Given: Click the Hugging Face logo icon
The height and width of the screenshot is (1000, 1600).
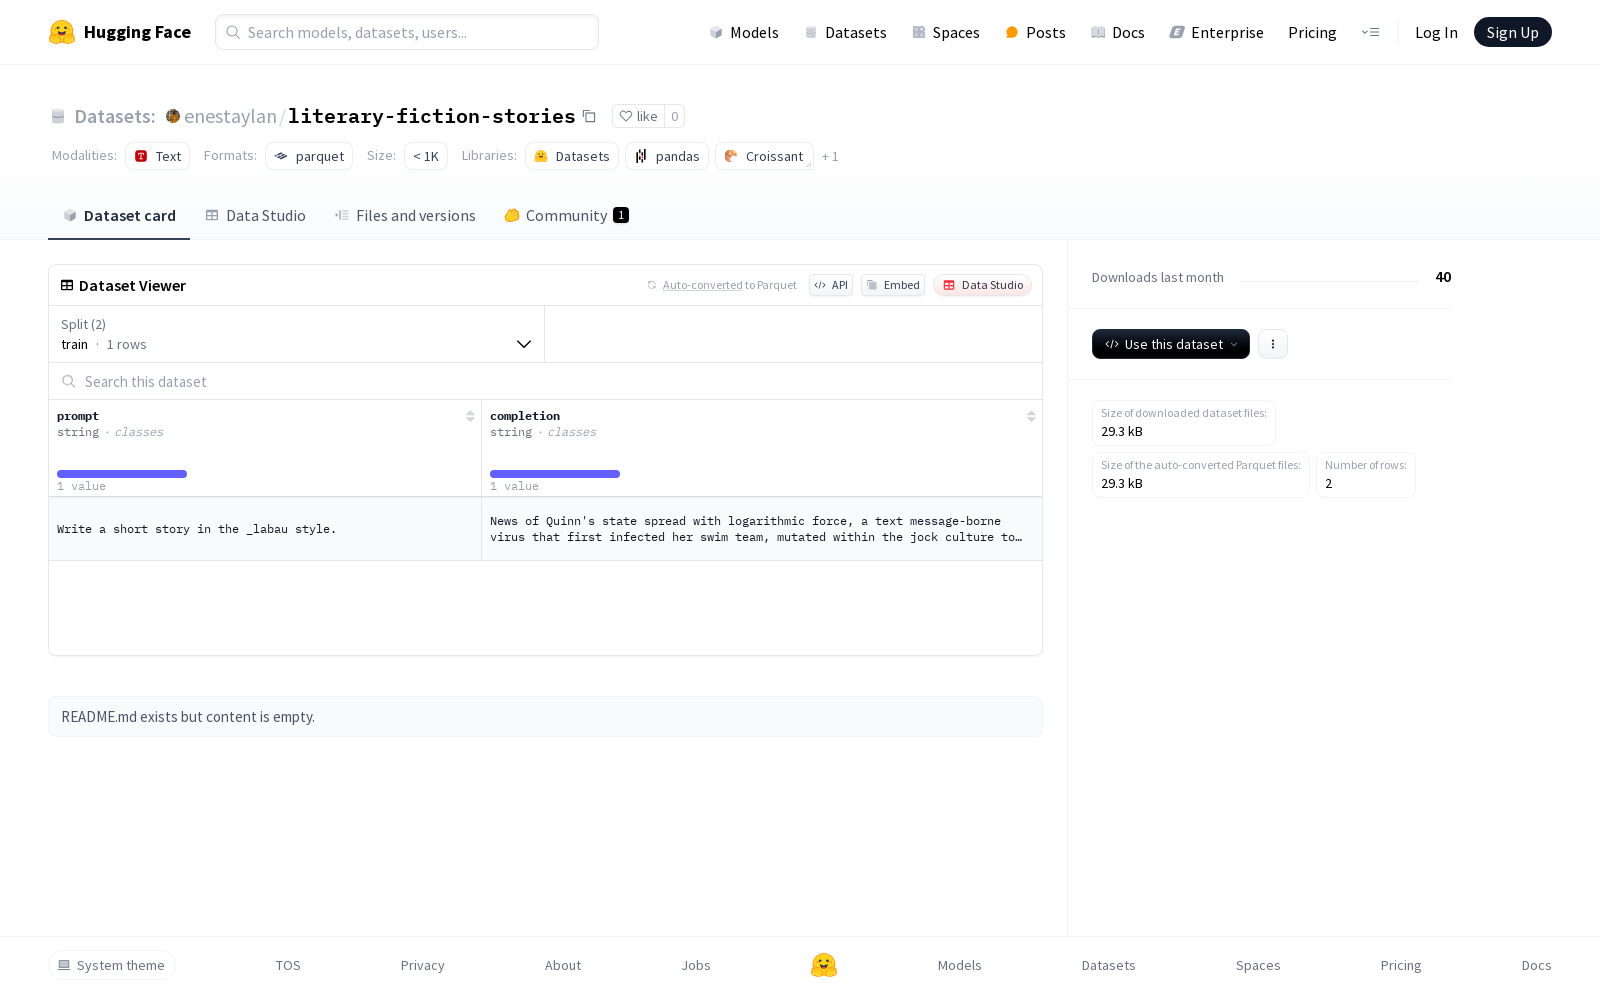Looking at the screenshot, I should point(62,32).
